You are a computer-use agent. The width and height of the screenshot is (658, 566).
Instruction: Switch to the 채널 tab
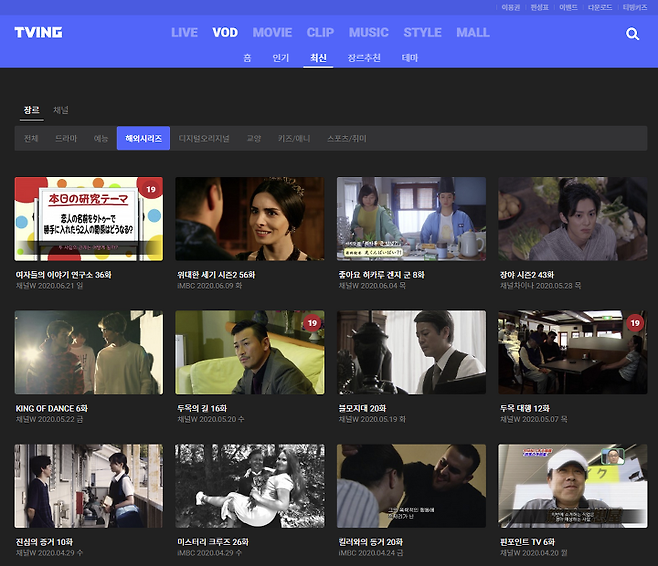(61, 109)
